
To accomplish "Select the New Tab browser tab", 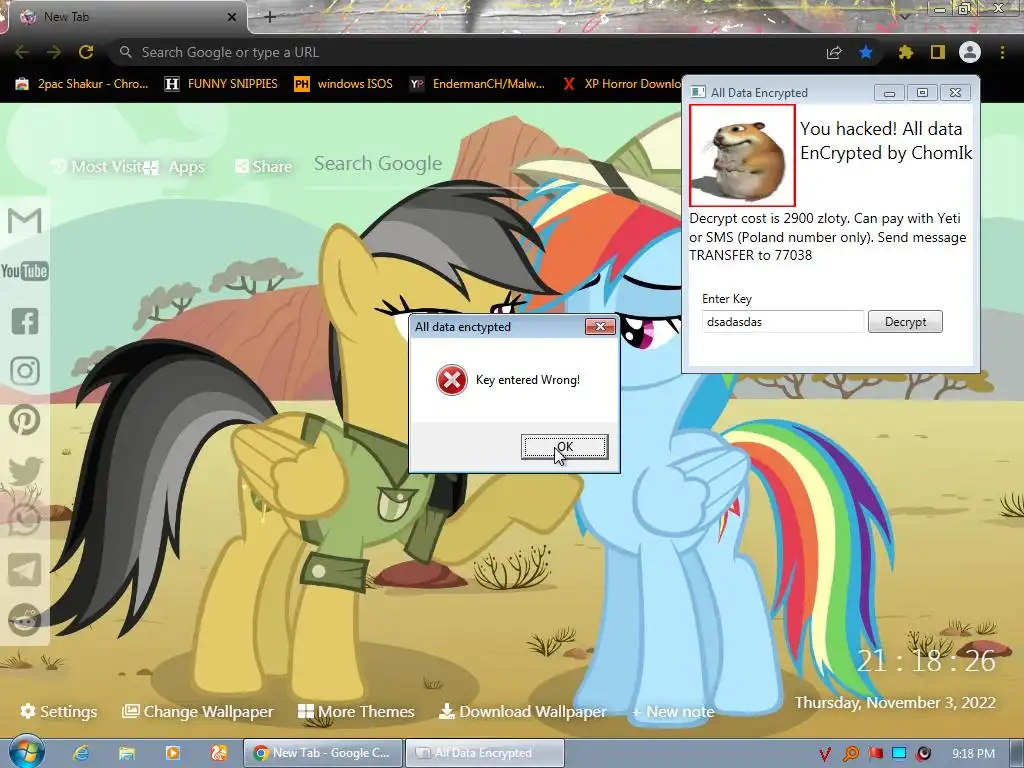I will click(127, 17).
